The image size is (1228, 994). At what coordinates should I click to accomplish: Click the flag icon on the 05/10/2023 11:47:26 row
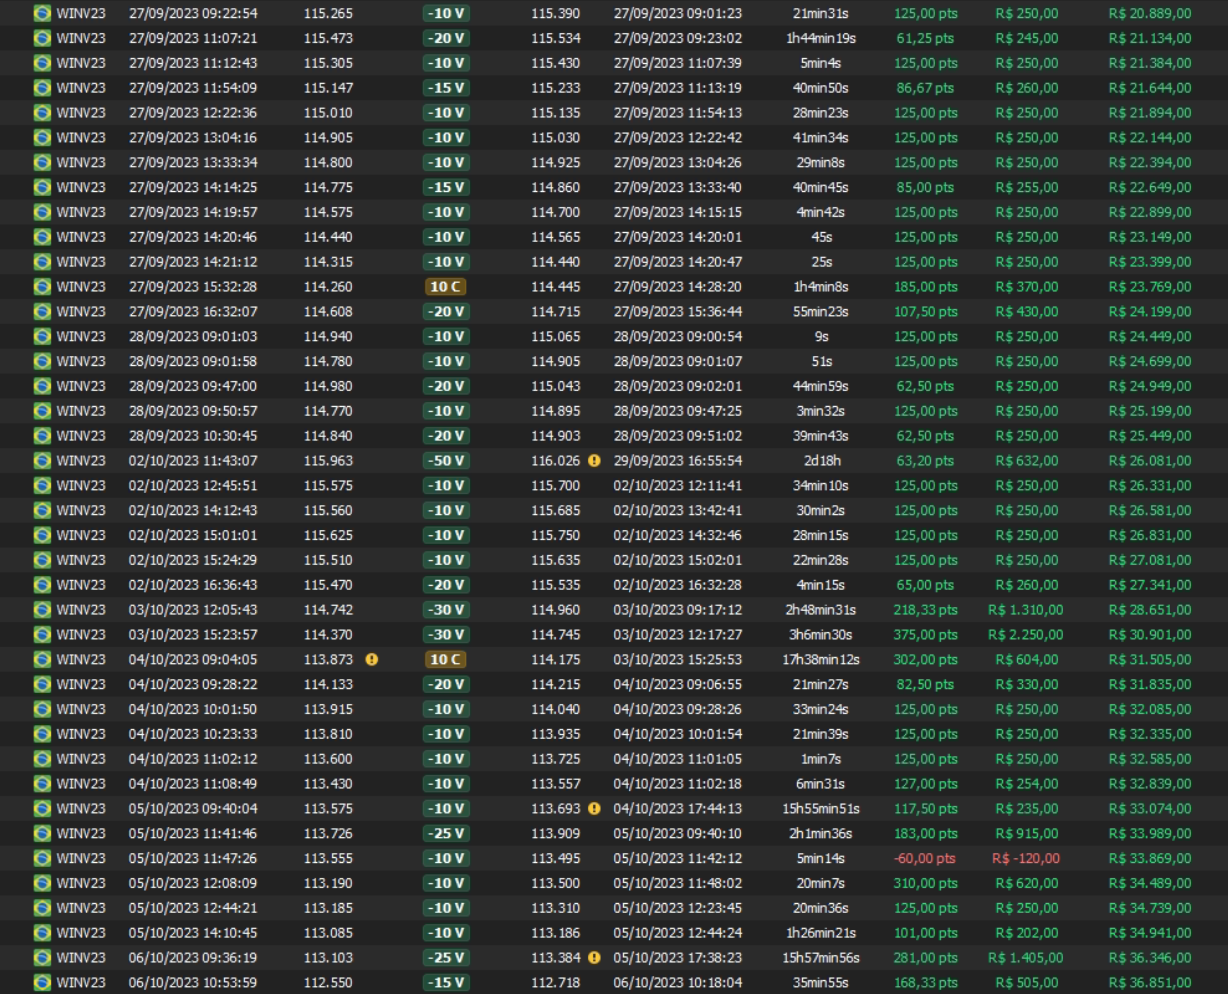click(42, 859)
